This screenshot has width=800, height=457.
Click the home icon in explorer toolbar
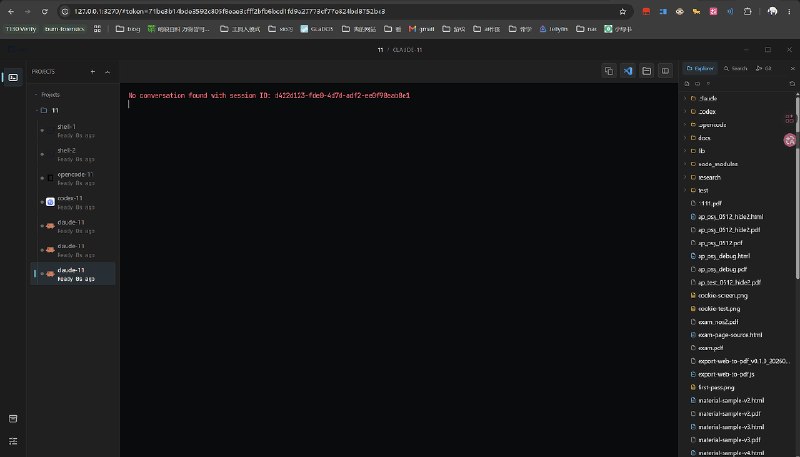click(687, 84)
